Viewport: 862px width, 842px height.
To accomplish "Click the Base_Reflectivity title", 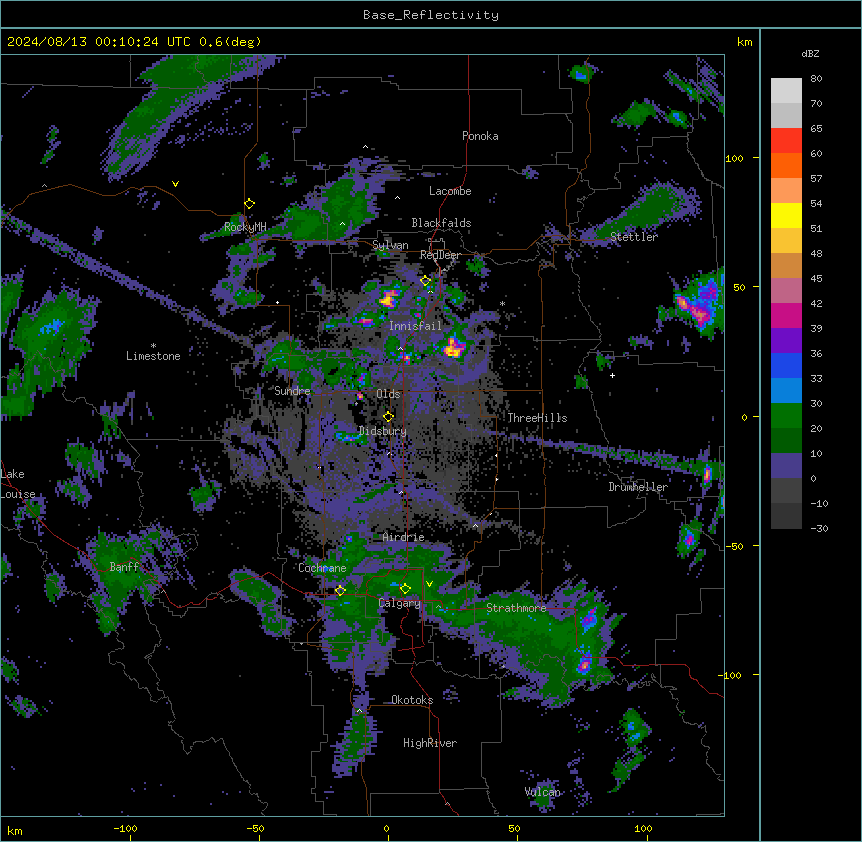I will (x=431, y=15).
